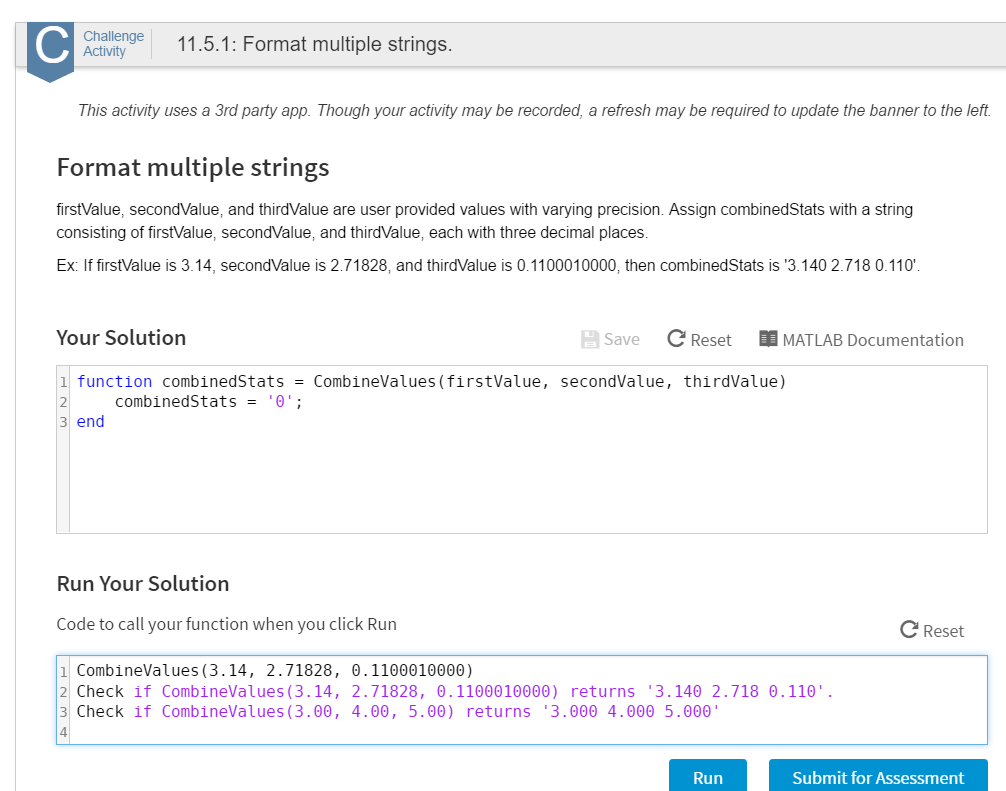Image resolution: width=1006 pixels, height=791 pixels.
Task: Click the function CombineValues declaration line
Action: (x=431, y=381)
